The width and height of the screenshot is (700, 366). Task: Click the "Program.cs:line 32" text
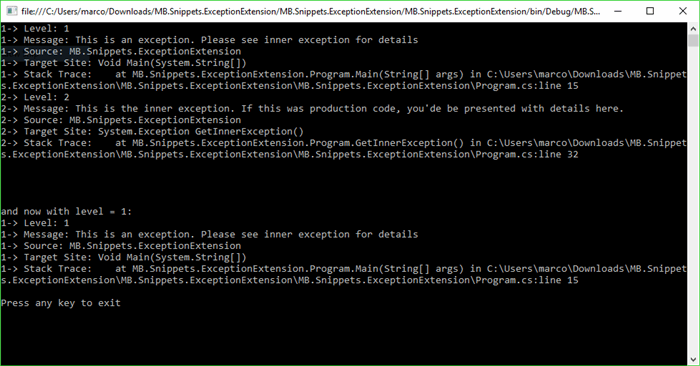(x=527, y=154)
